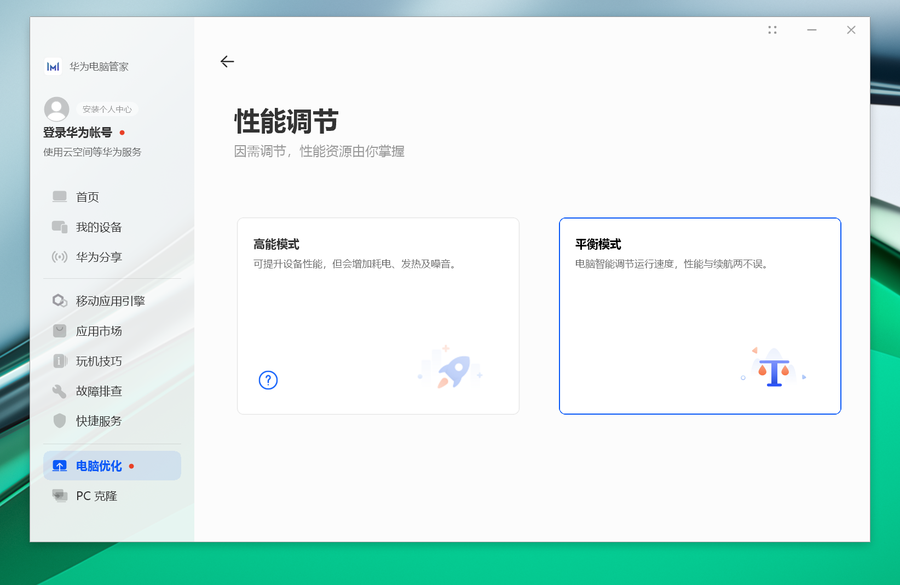Select the 高能模式 performance card

tap(378, 316)
